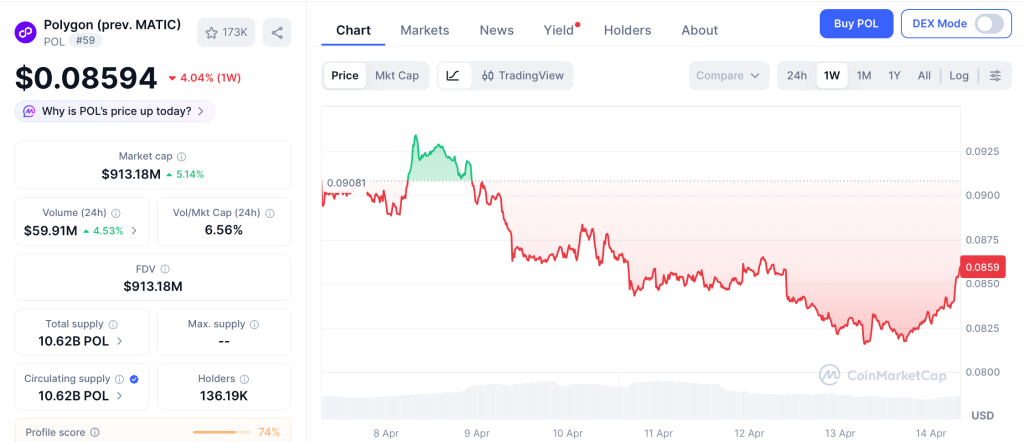
Task: Click the share icon button
Action: pyautogui.click(x=277, y=33)
